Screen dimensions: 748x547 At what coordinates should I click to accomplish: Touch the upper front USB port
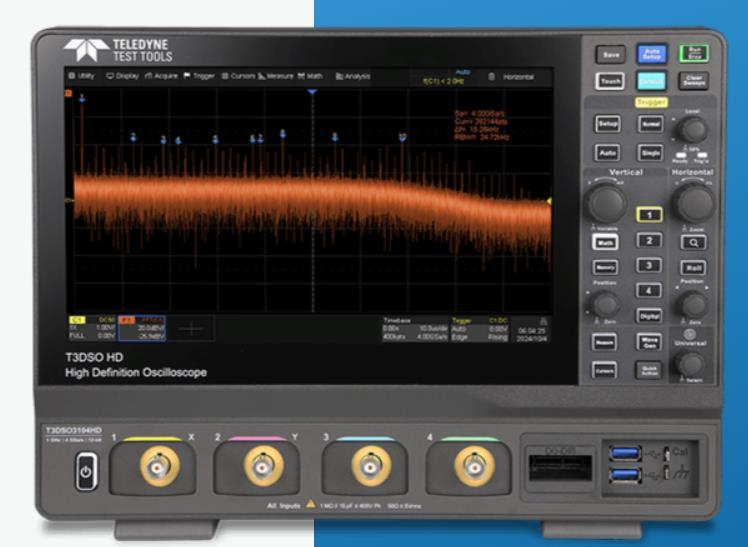624,452
